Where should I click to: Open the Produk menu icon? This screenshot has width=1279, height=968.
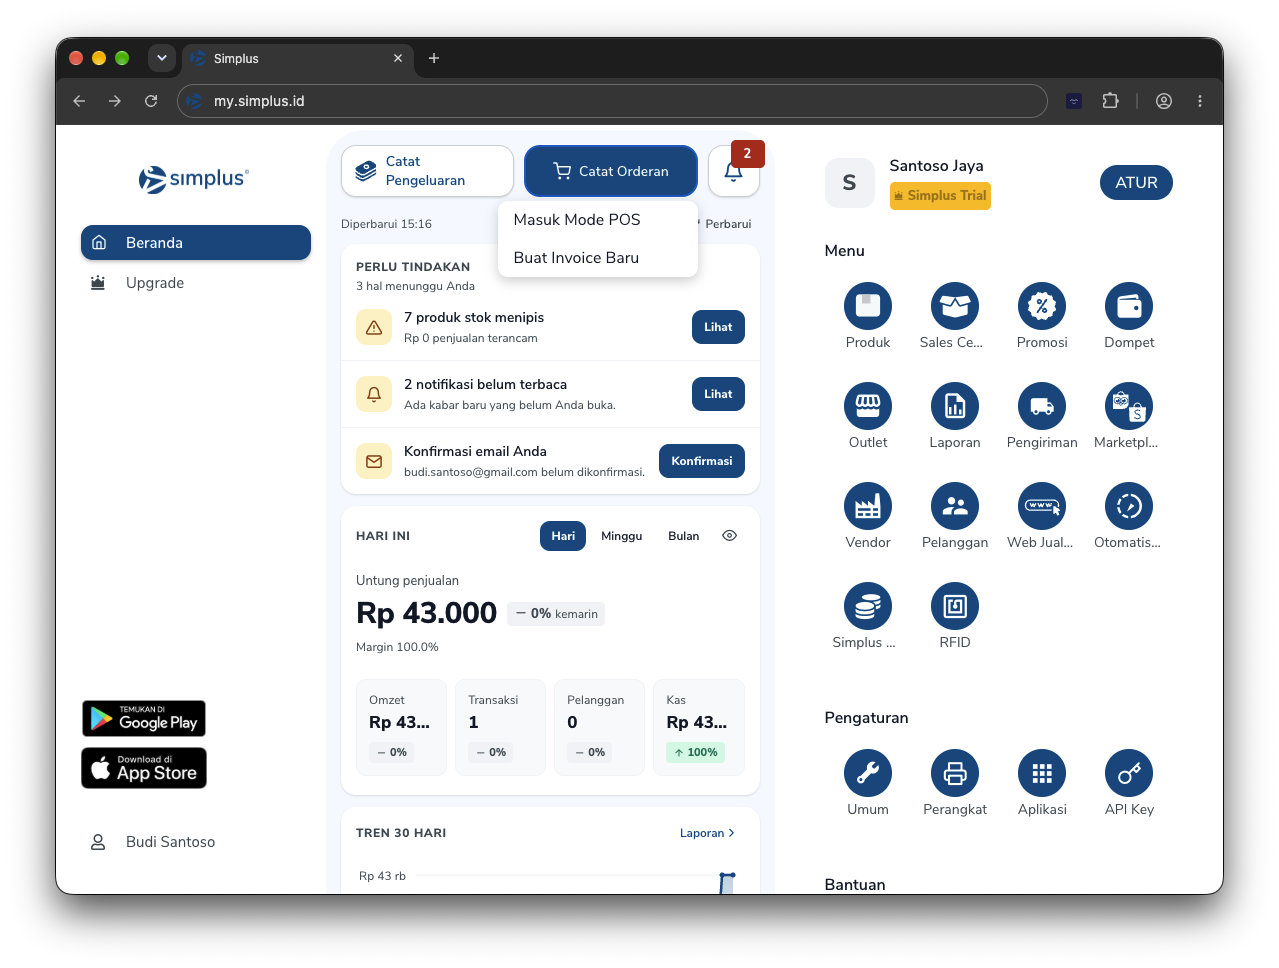pyautogui.click(x=867, y=306)
